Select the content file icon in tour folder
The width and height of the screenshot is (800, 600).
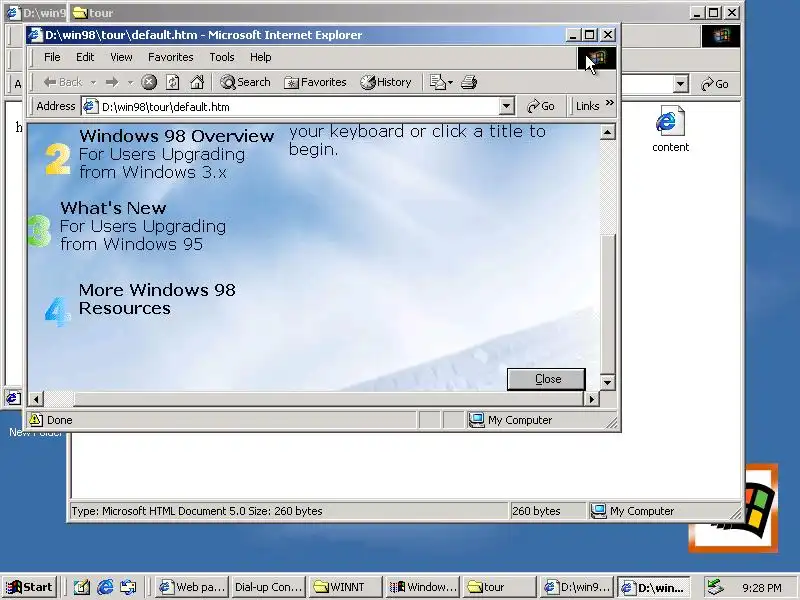670,129
